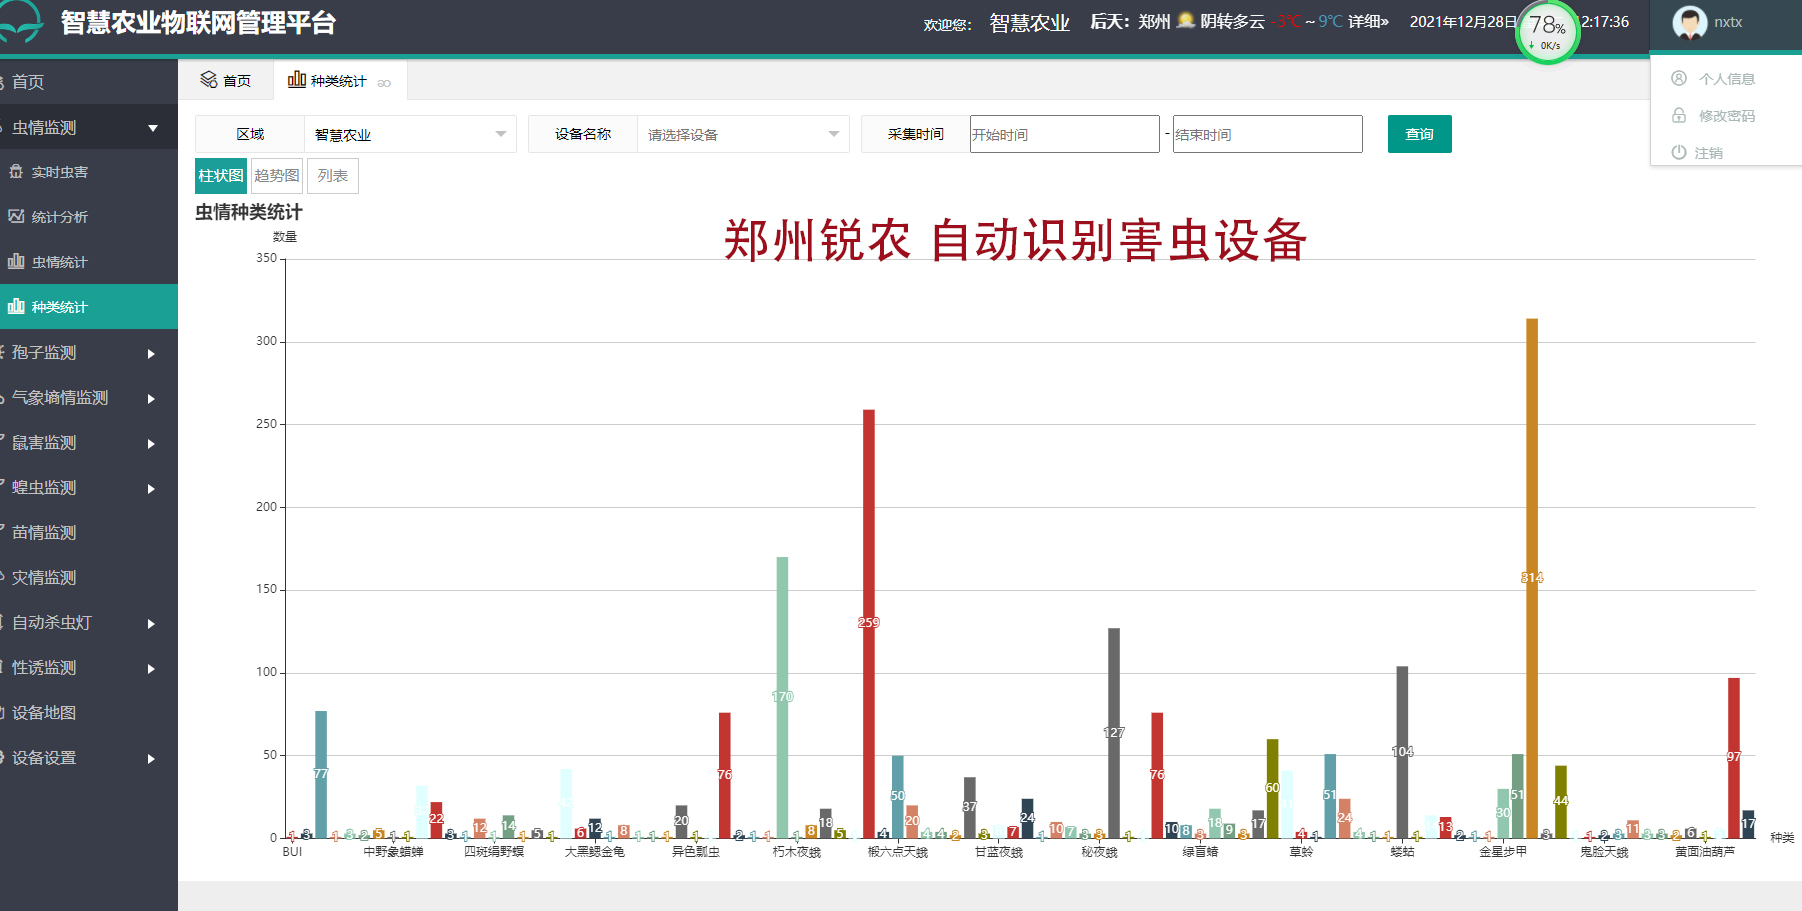
Task: Close the 种类统计 tab via its icon
Action: pyautogui.click(x=384, y=83)
